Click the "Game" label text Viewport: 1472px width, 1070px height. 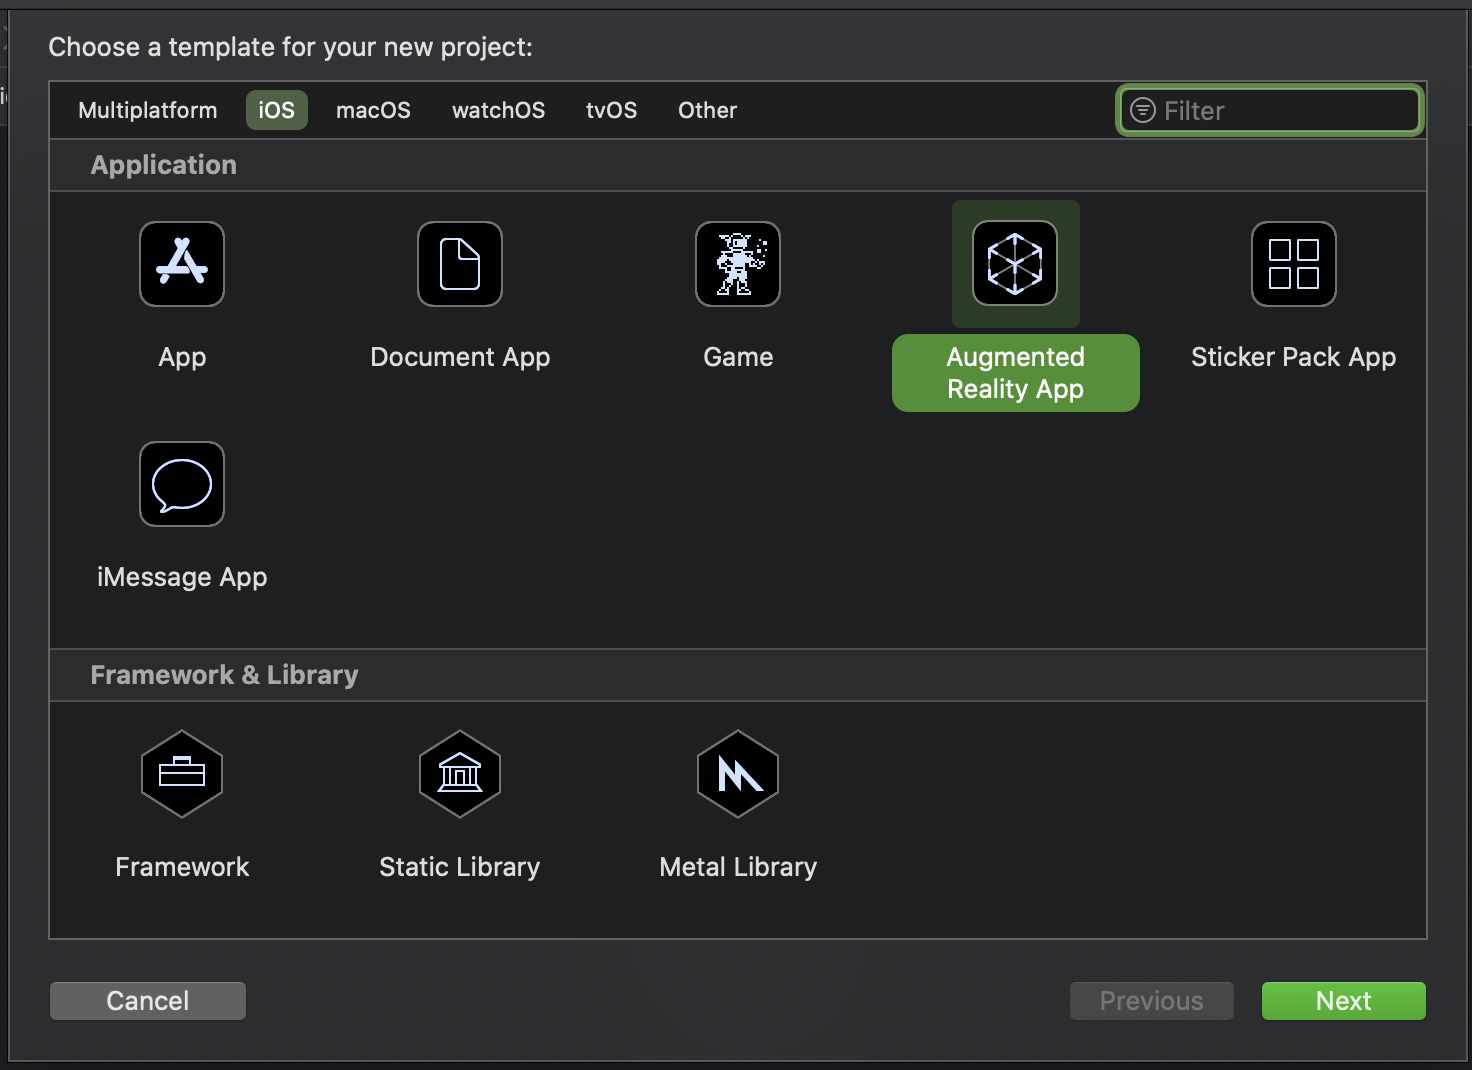738,357
